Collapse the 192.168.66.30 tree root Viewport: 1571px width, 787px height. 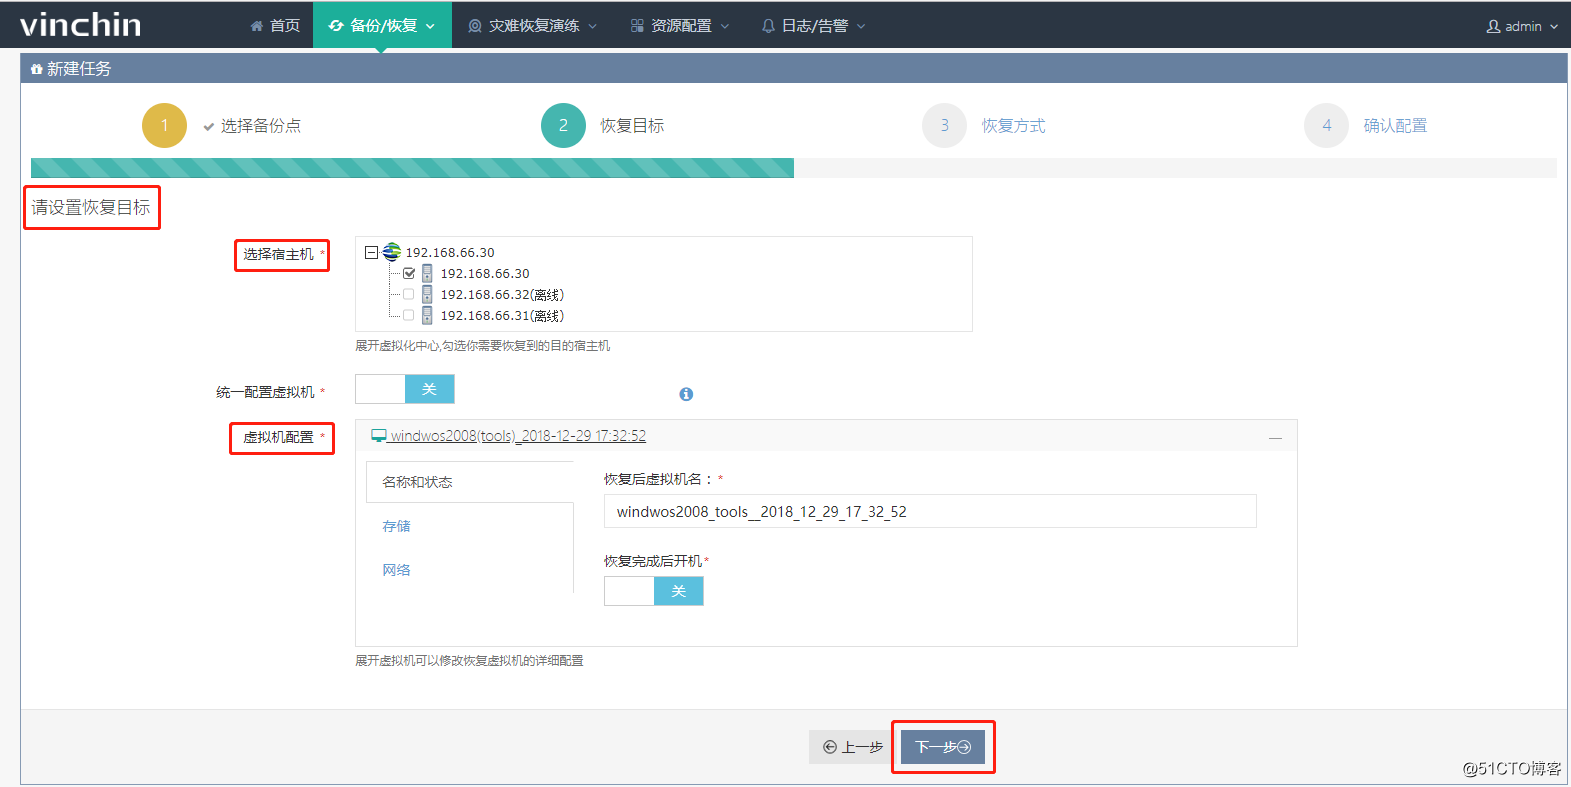(x=371, y=253)
